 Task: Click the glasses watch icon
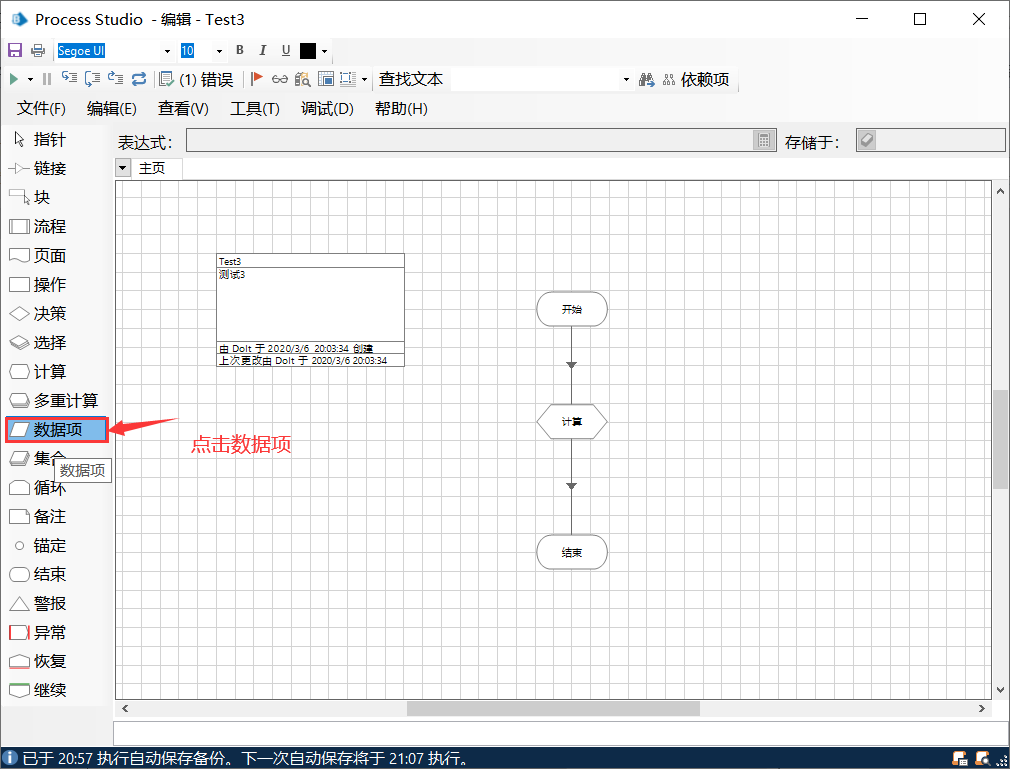click(x=280, y=79)
